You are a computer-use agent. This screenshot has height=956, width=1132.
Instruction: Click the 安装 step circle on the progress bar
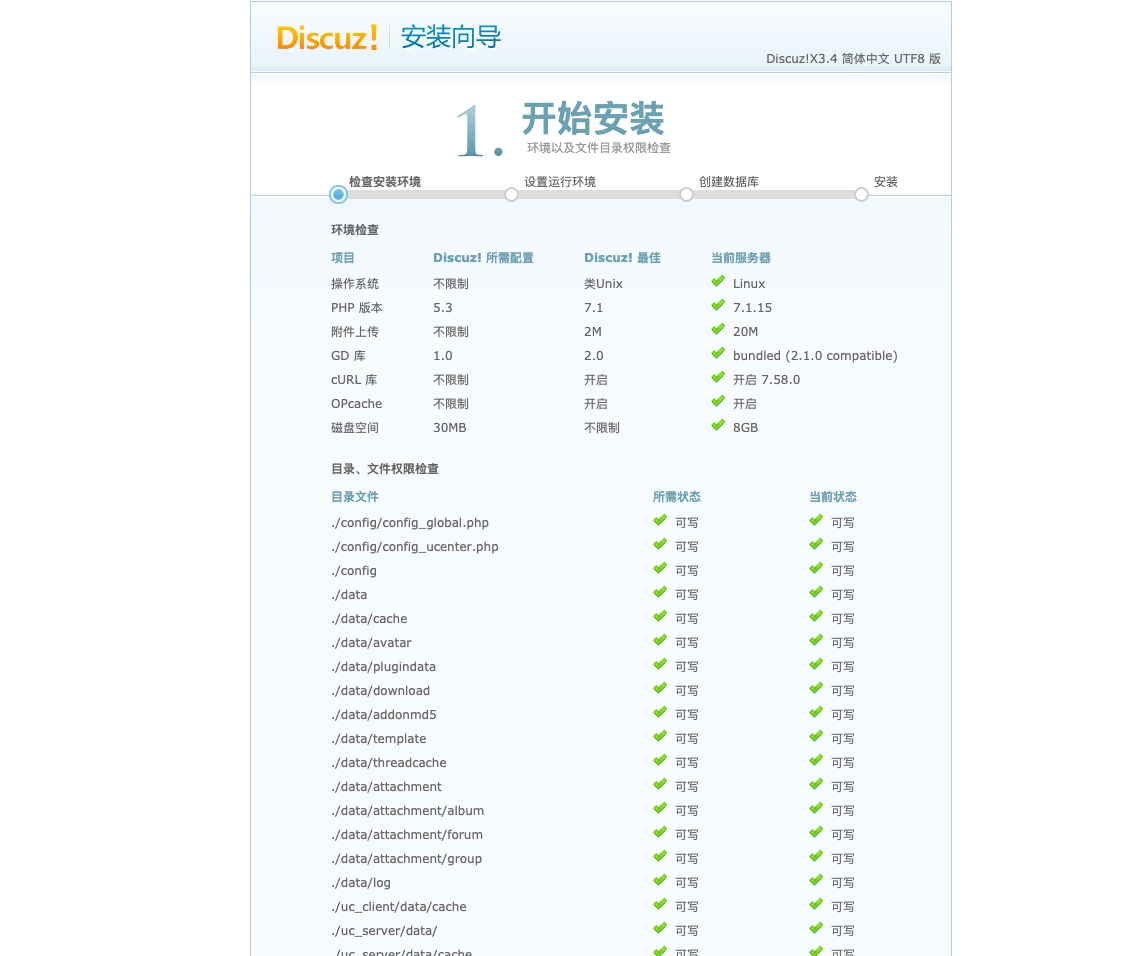coord(861,194)
